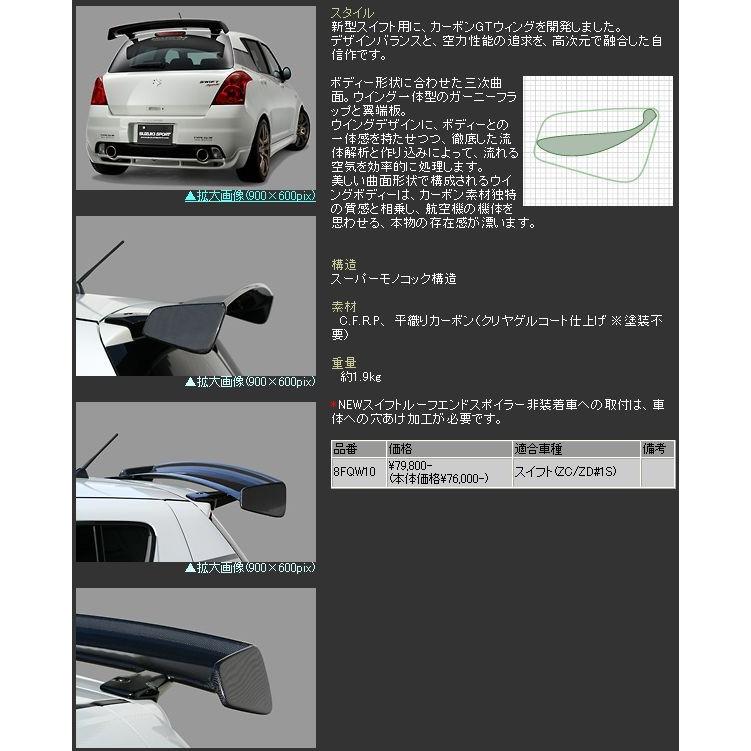Click the 備考 table header
Viewport: 751px width, 751px height.
pos(658,449)
